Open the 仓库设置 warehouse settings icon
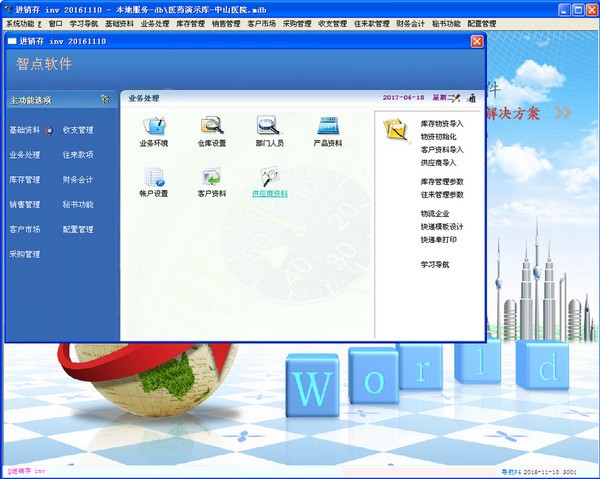The height and width of the screenshot is (479, 600). (x=211, y=127)
